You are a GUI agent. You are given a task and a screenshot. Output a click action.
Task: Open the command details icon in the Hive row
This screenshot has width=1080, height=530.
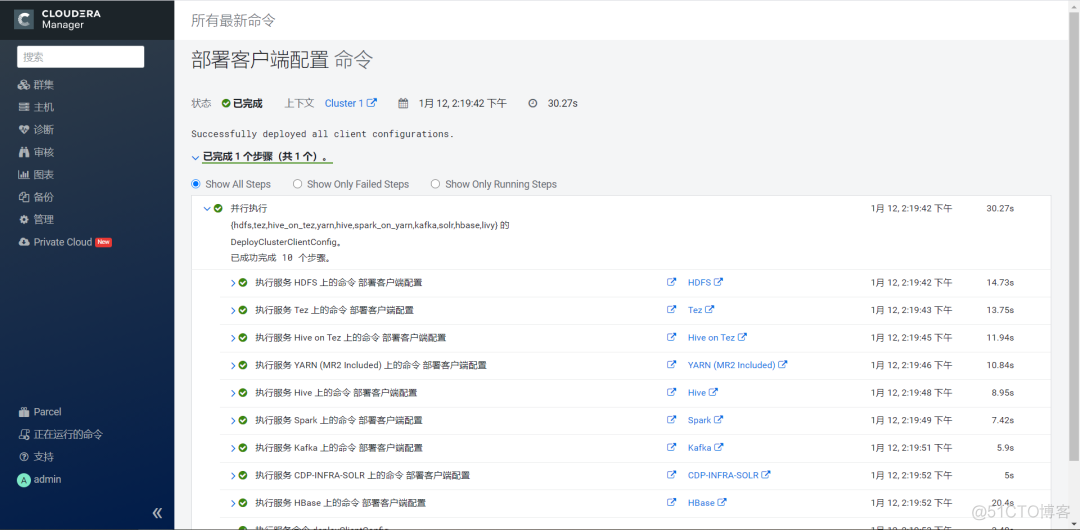tap(672, 392)
